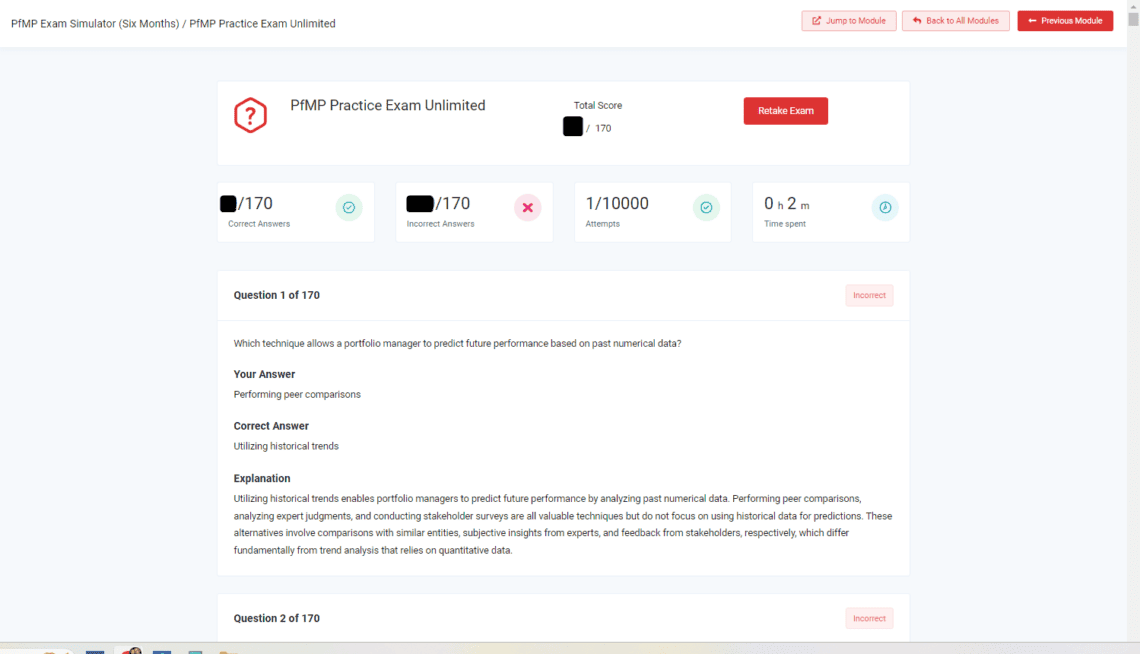Click the external-link icon inside Jump to Module
Screen dimensions: 1140x654
815,20
